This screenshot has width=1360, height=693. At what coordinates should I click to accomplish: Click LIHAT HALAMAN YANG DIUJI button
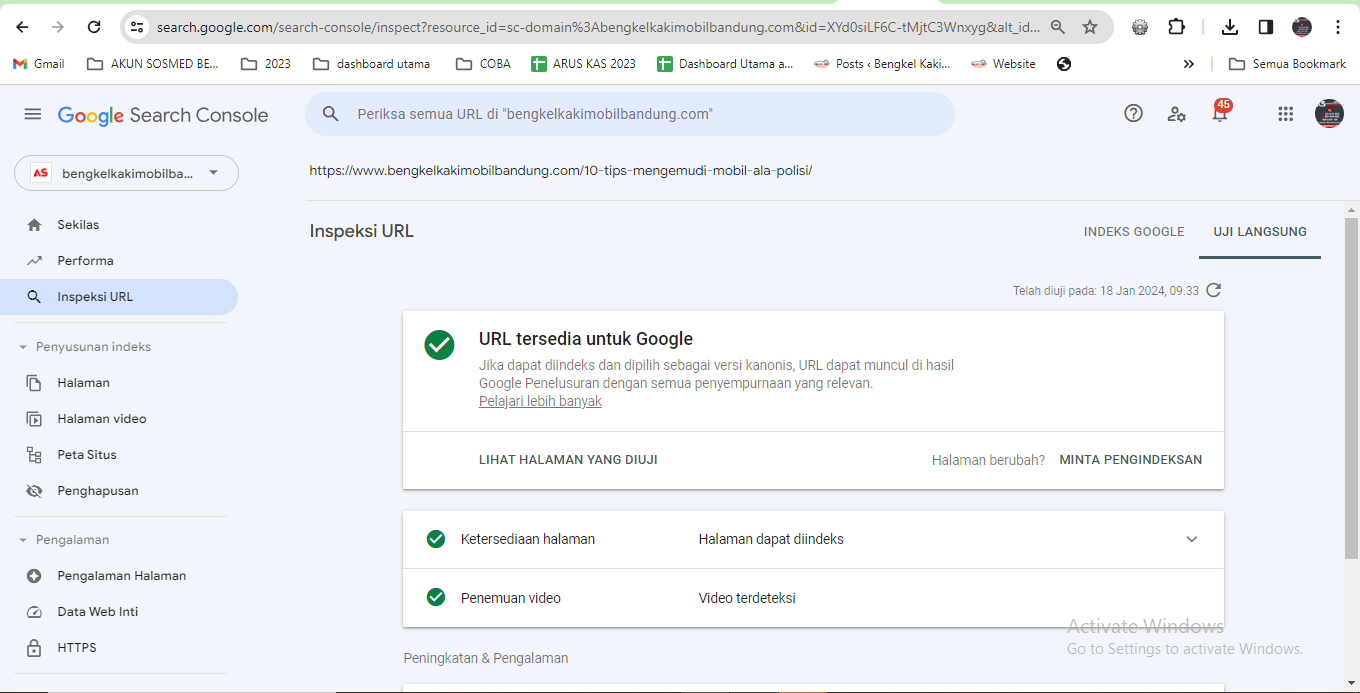tap(568, 460)
